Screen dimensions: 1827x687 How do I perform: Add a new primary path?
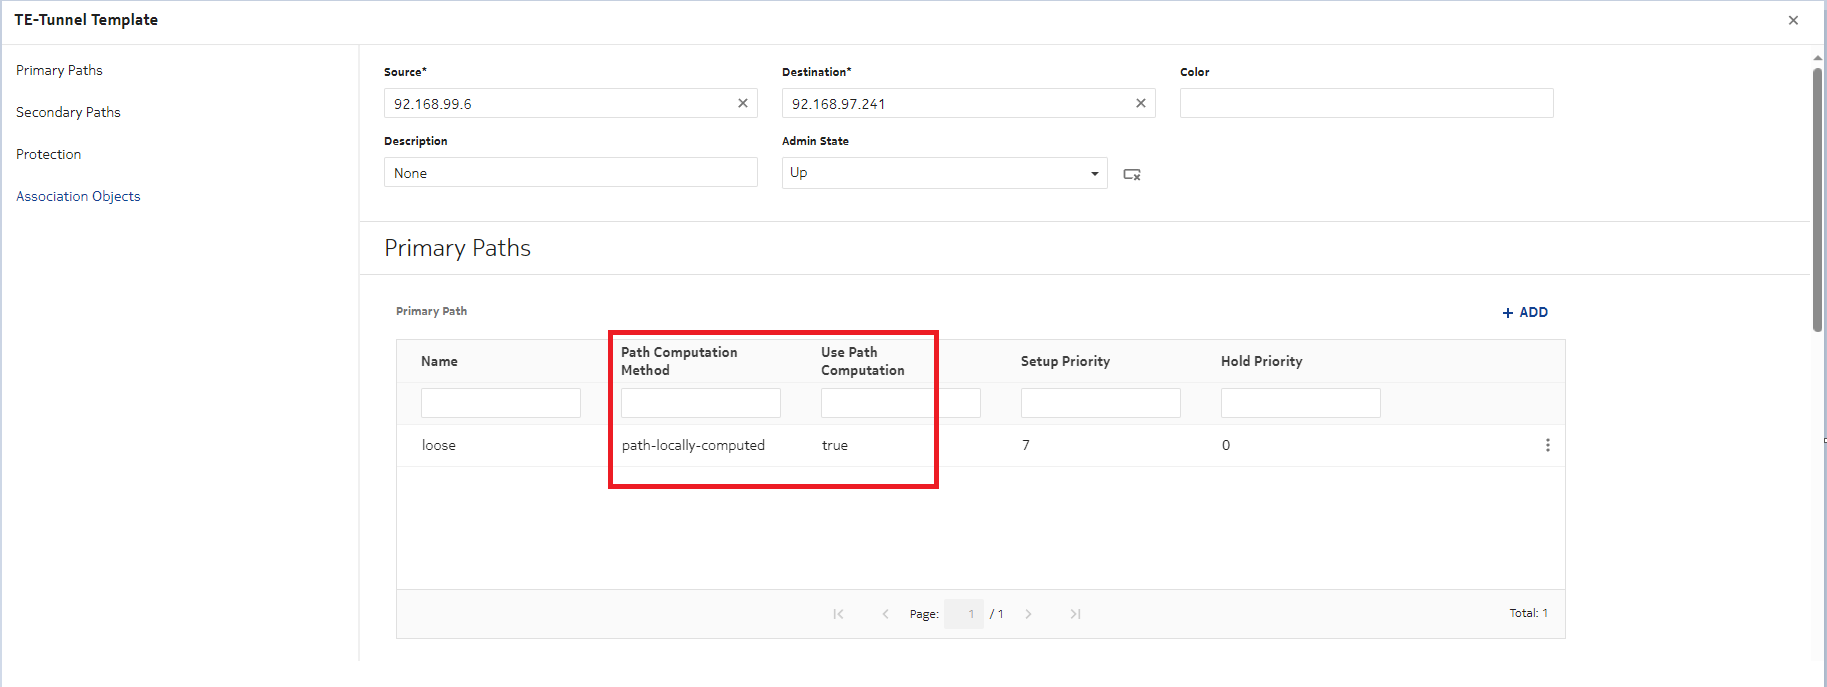point(1524,312)
